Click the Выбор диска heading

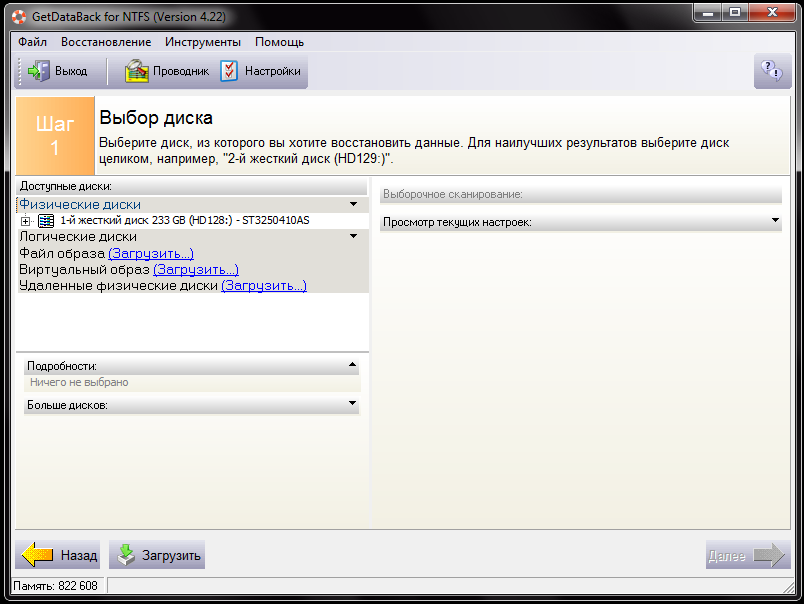[x=156, y=118]
